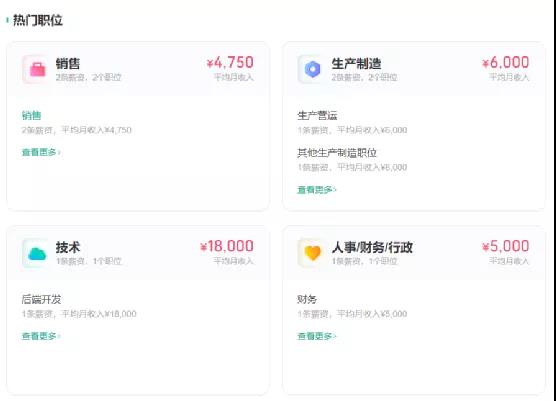Screen dimensions: 556x401
Task: Expand 查看更多 in the 生产制造 card
Action: pyautogui.click(x=317, y=190)
